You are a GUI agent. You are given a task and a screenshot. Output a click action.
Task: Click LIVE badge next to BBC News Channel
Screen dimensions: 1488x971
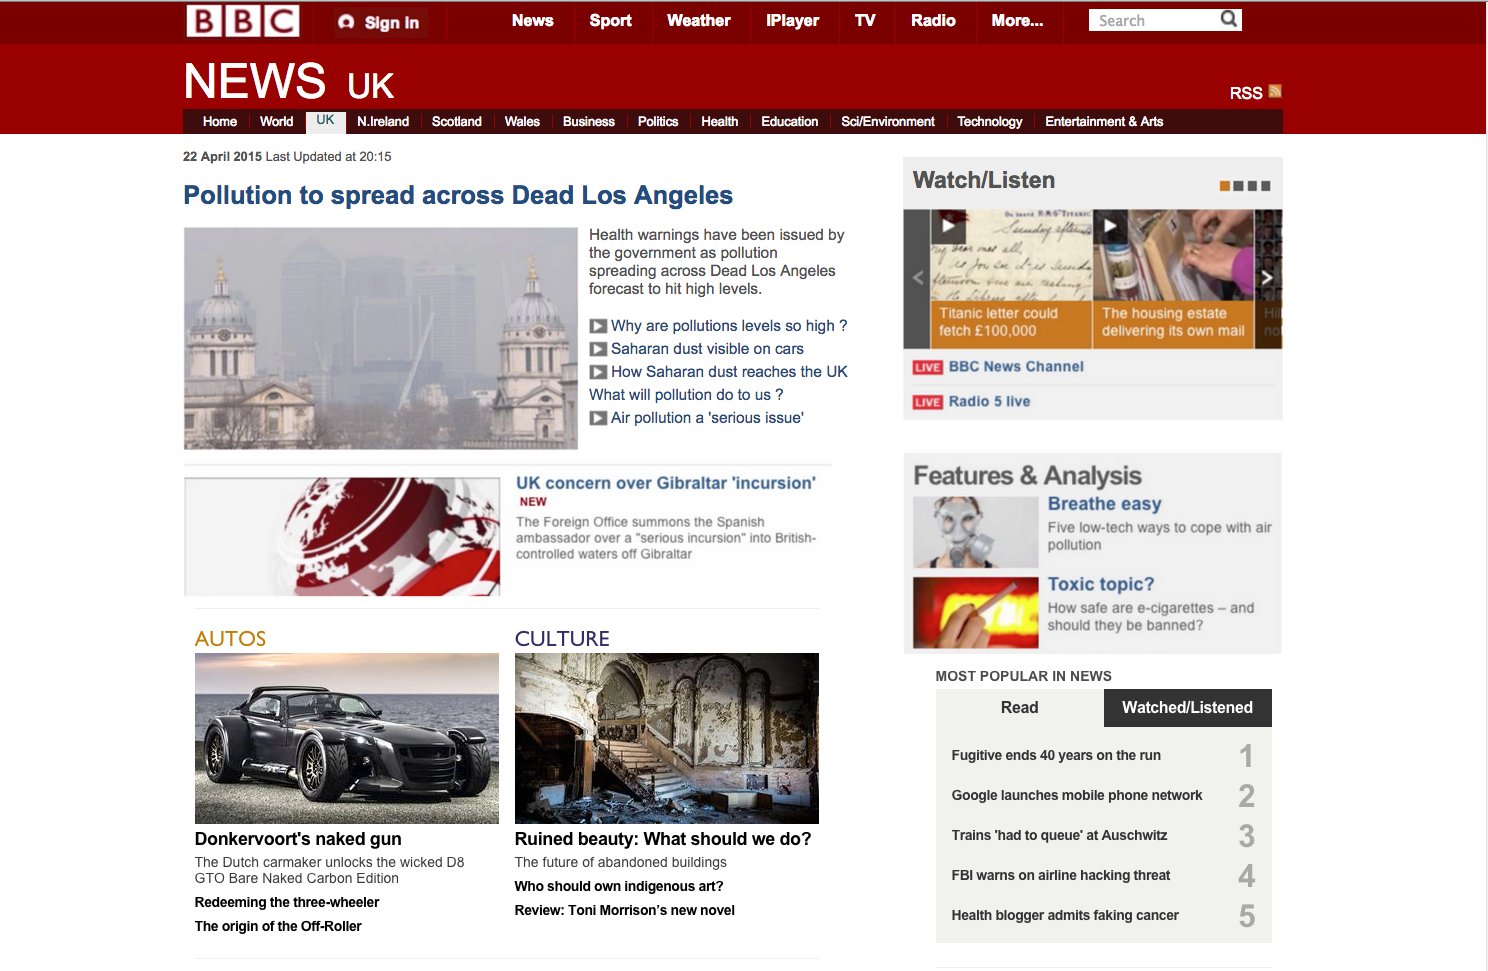click(928, 367)
